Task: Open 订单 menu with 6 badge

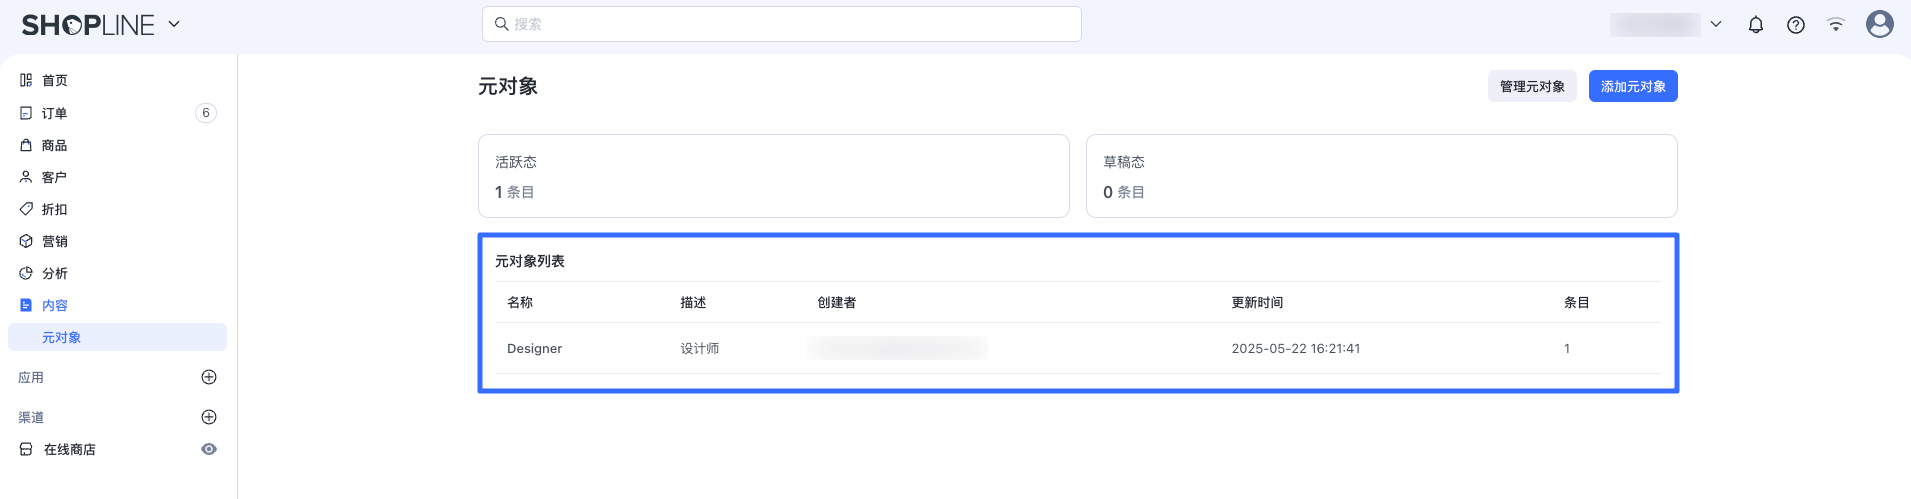Action: tap(118, 113)
